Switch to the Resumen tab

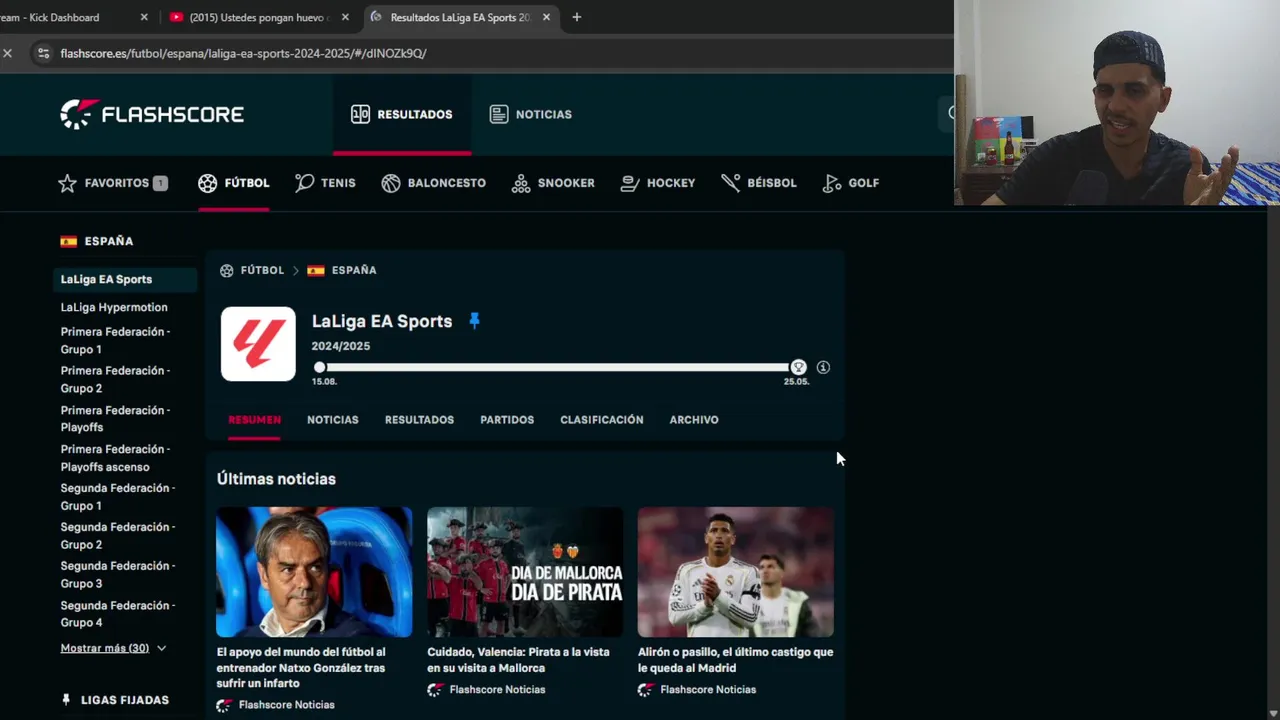pyautogui.click(x=254, y=420)
